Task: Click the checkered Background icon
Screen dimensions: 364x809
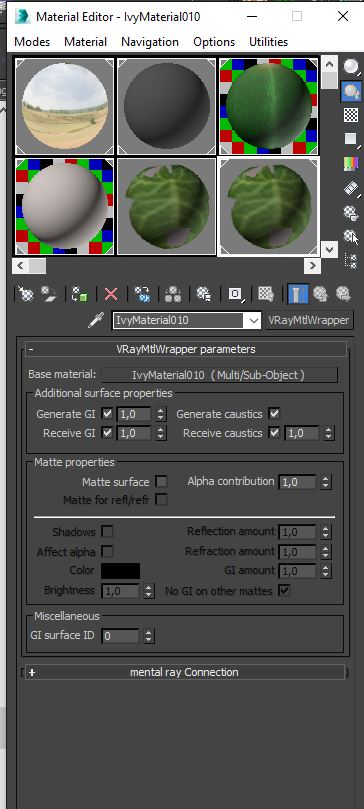Action: (x=352, y=115)
